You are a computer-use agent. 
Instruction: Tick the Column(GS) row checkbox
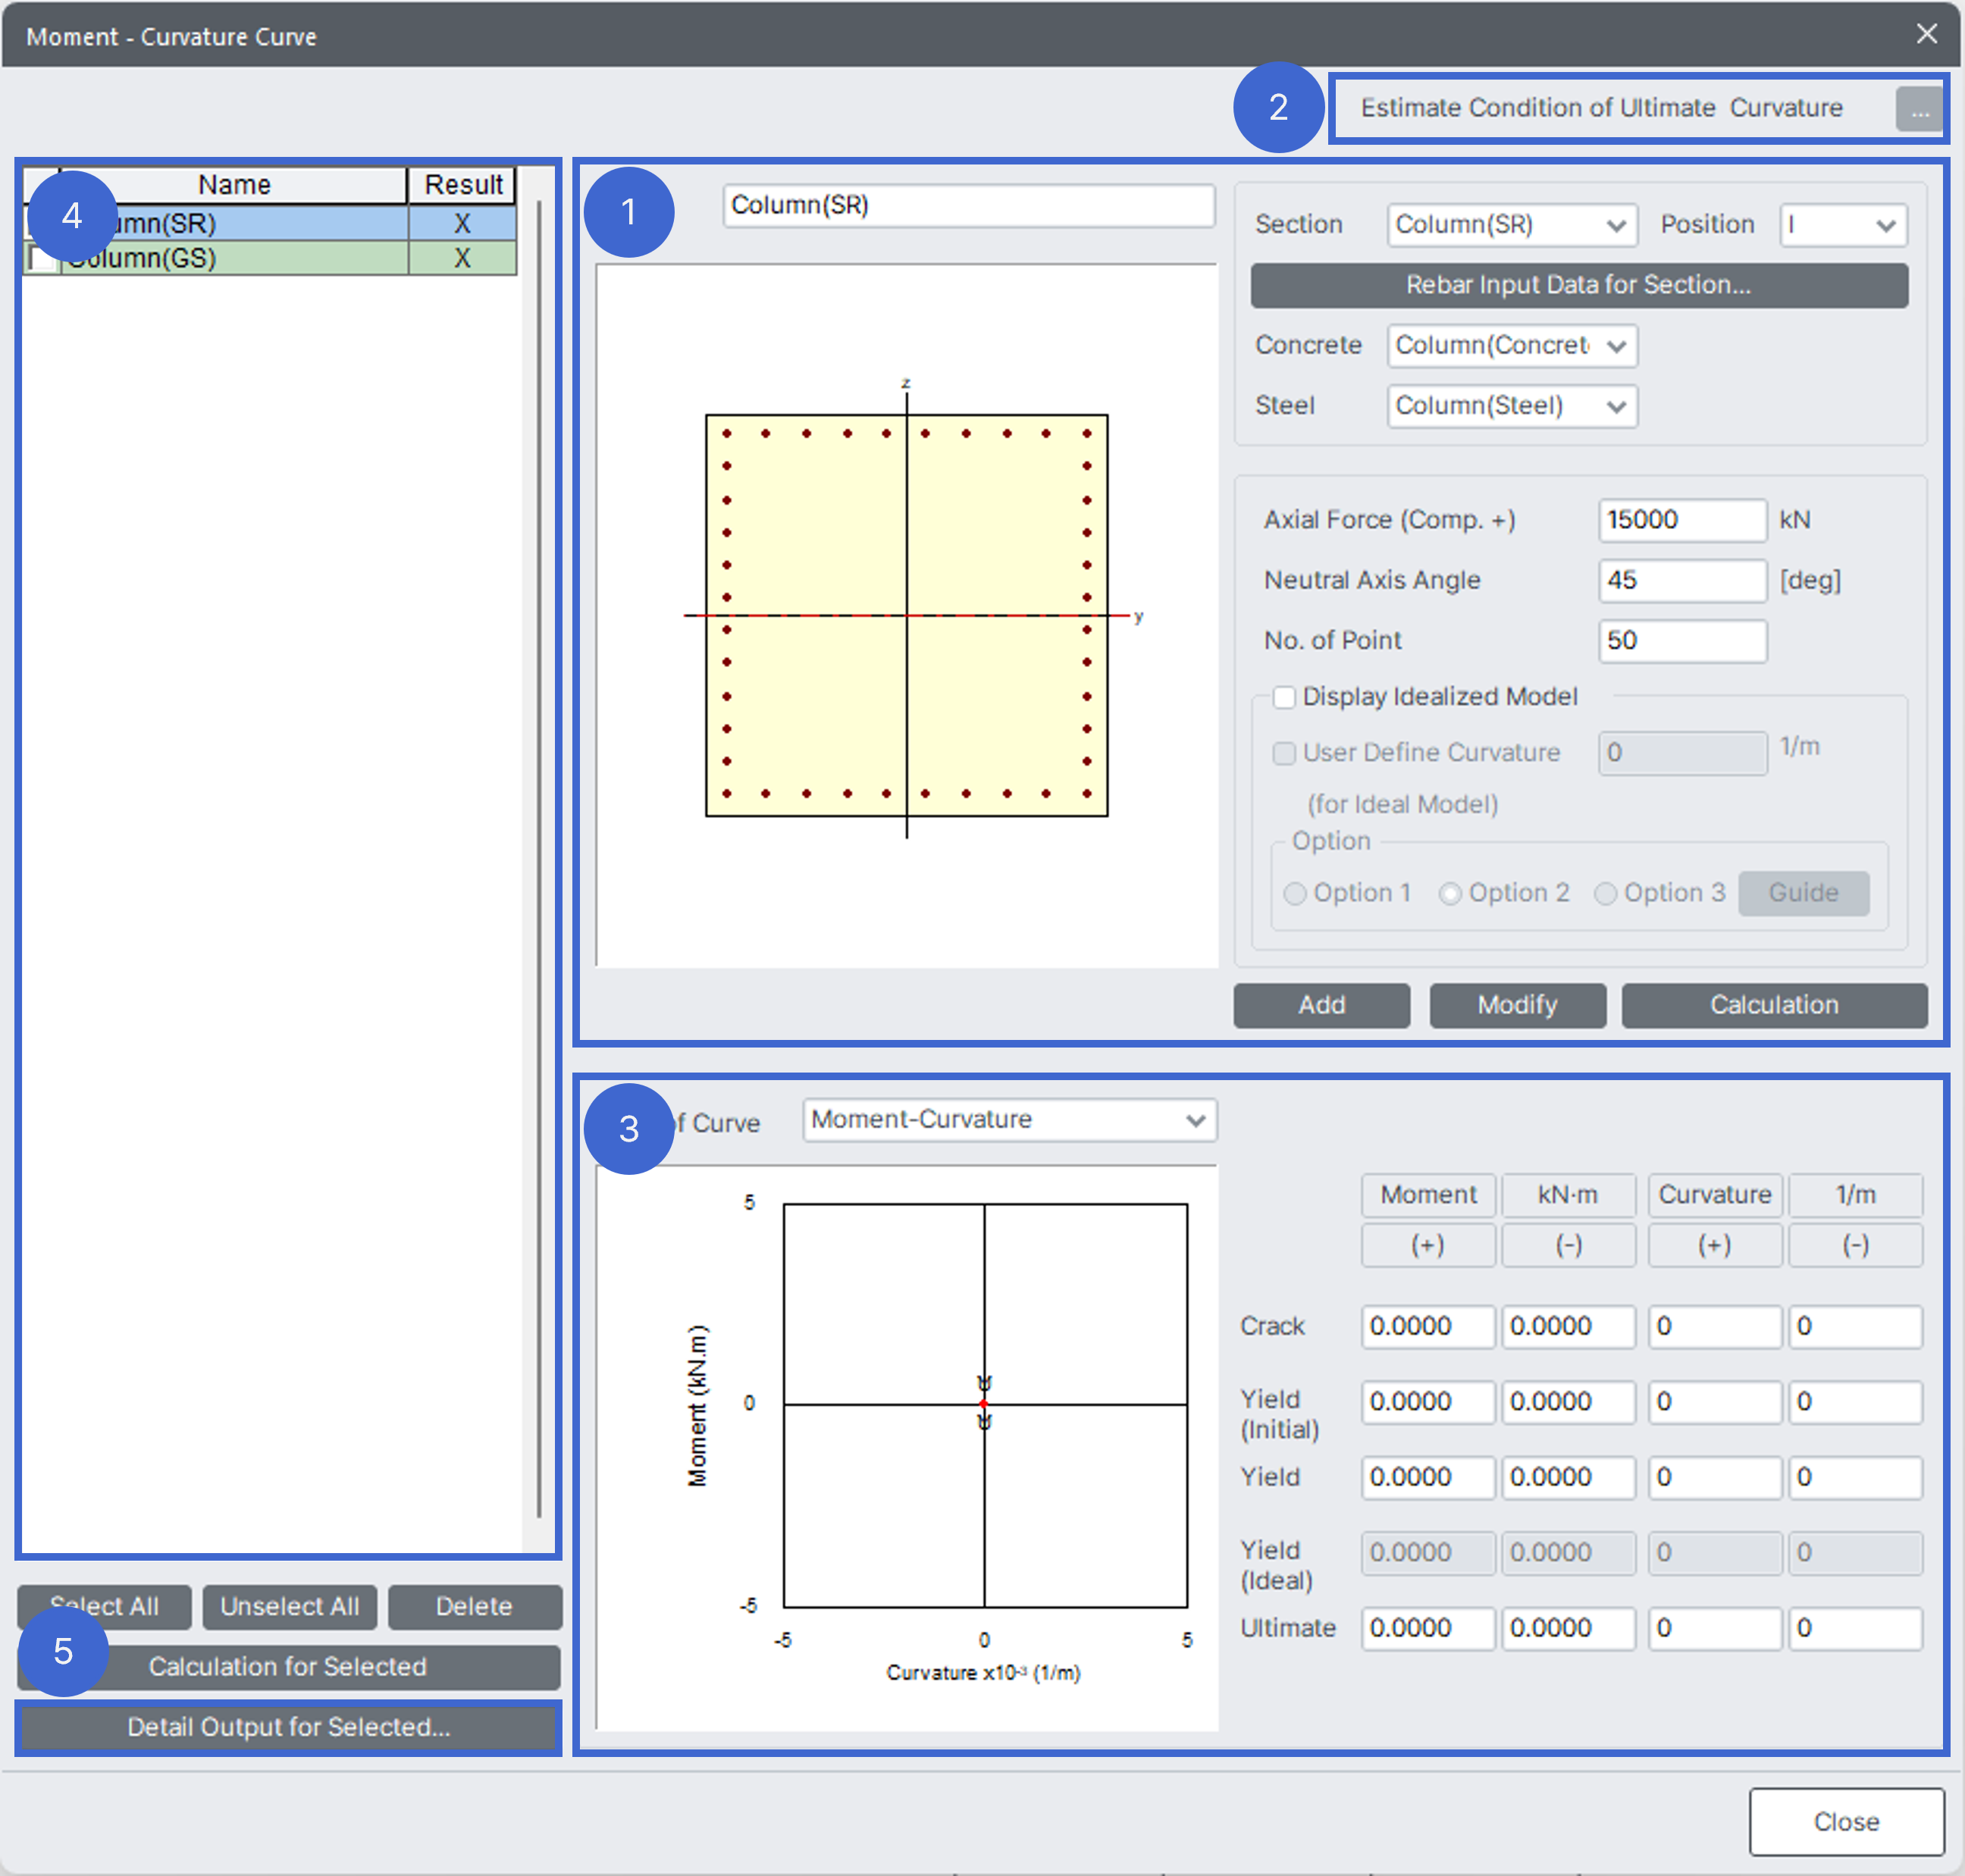(41, 259)
